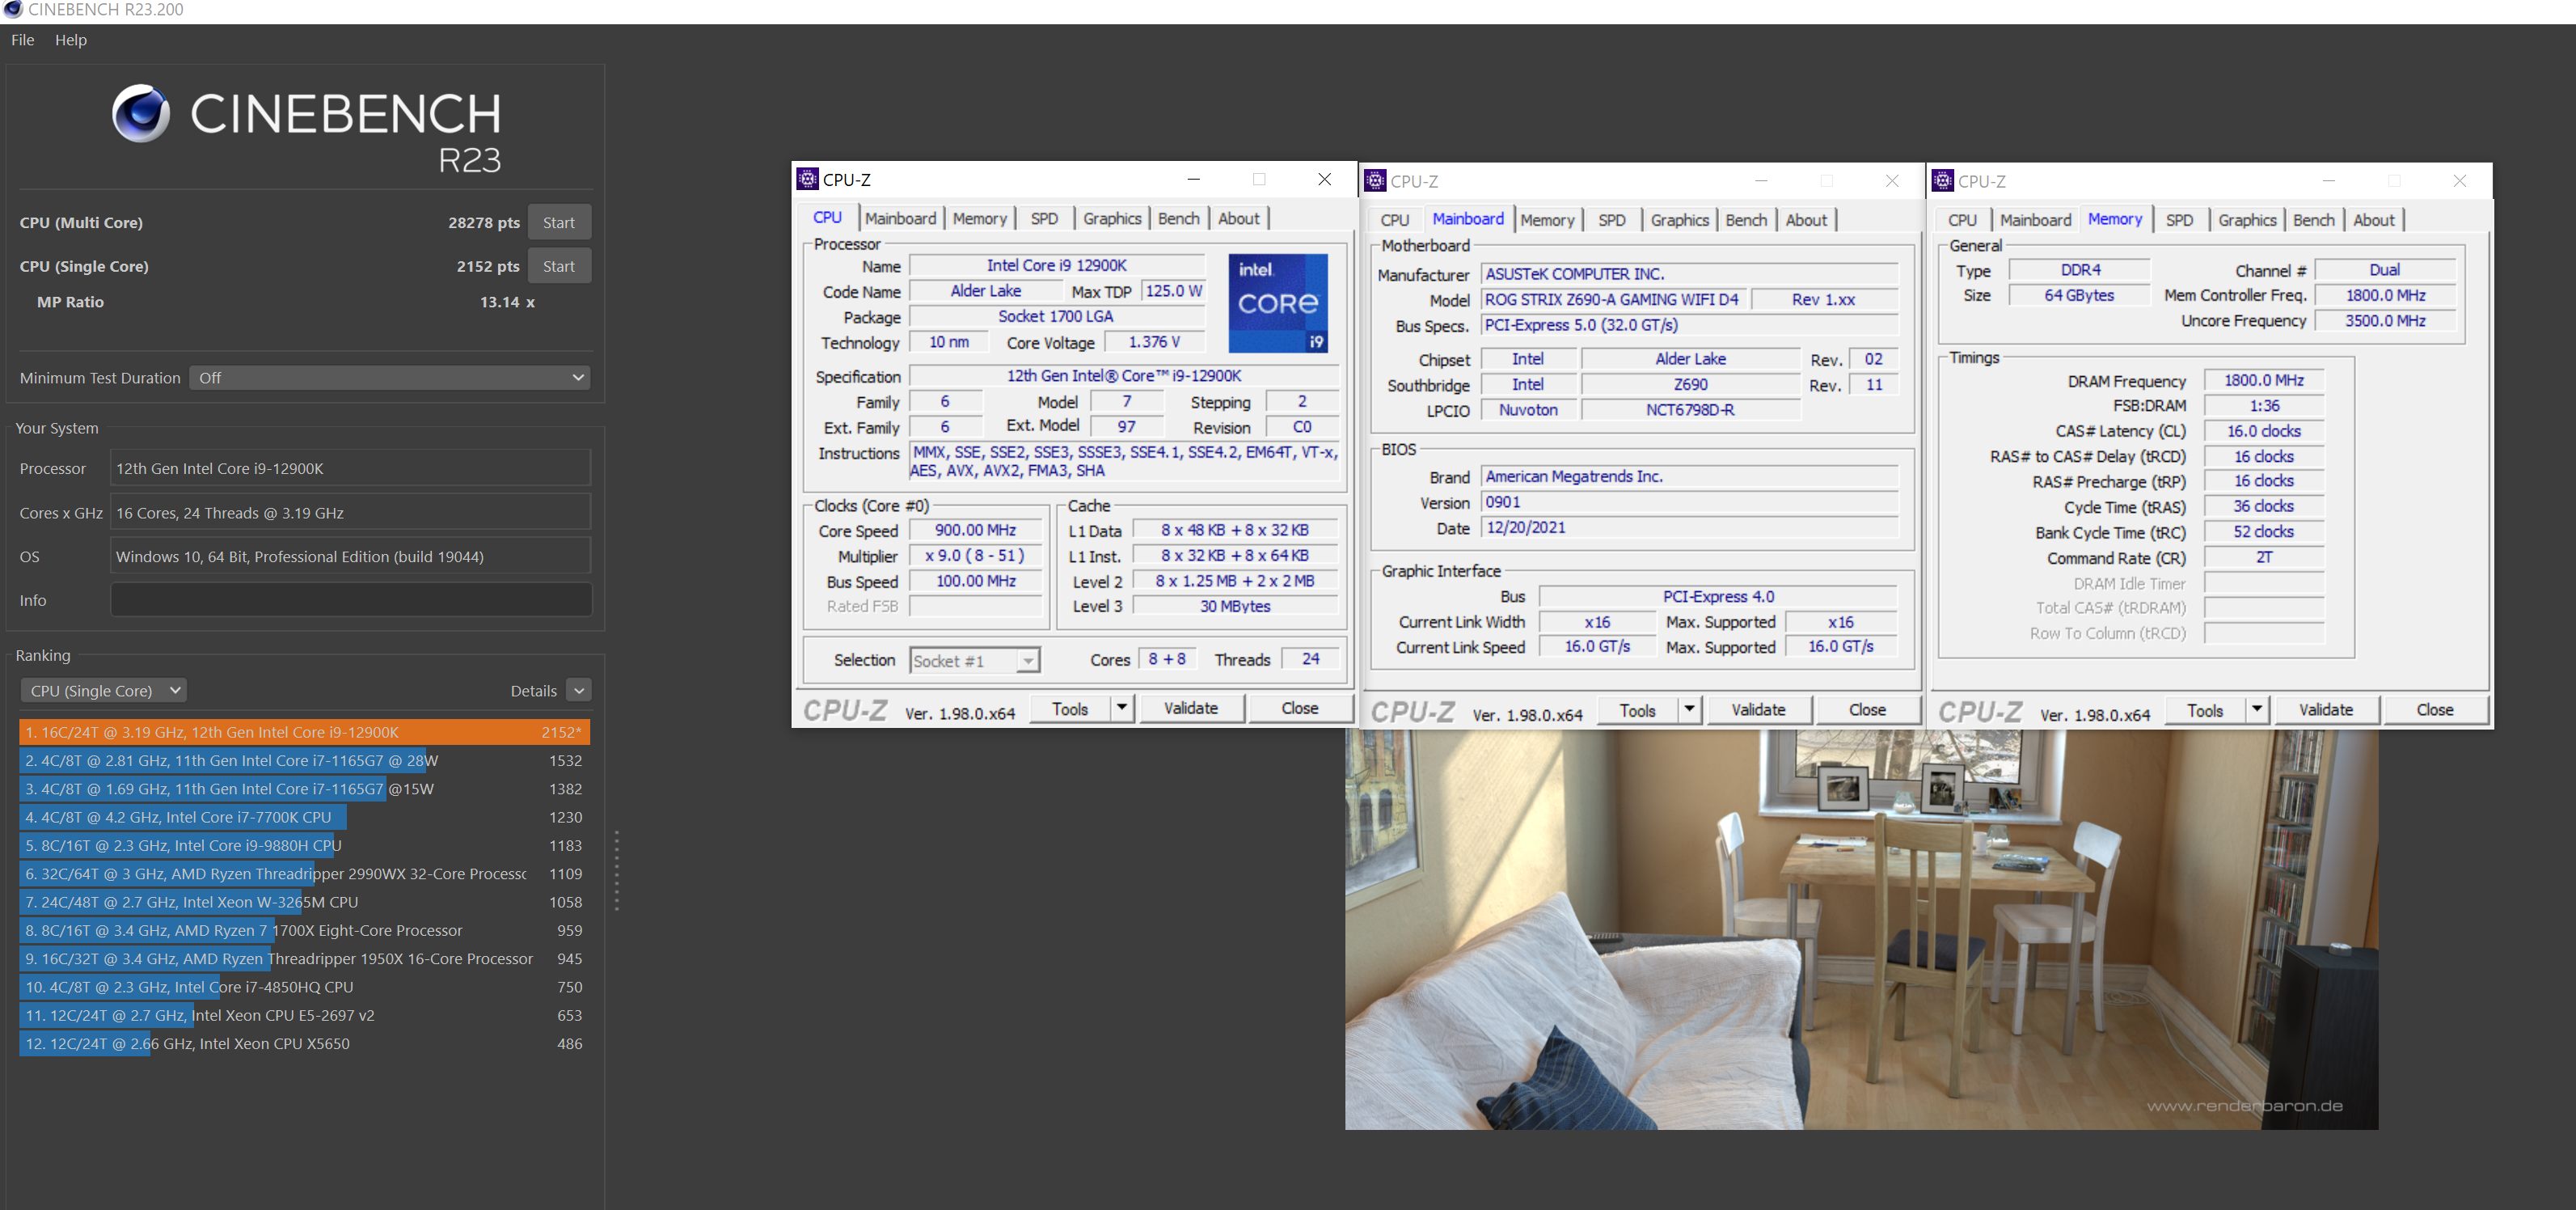2576x1210 pixels.
Task: Open the CPU (Single Core) ranking dropdown
Action: [103, 691]
